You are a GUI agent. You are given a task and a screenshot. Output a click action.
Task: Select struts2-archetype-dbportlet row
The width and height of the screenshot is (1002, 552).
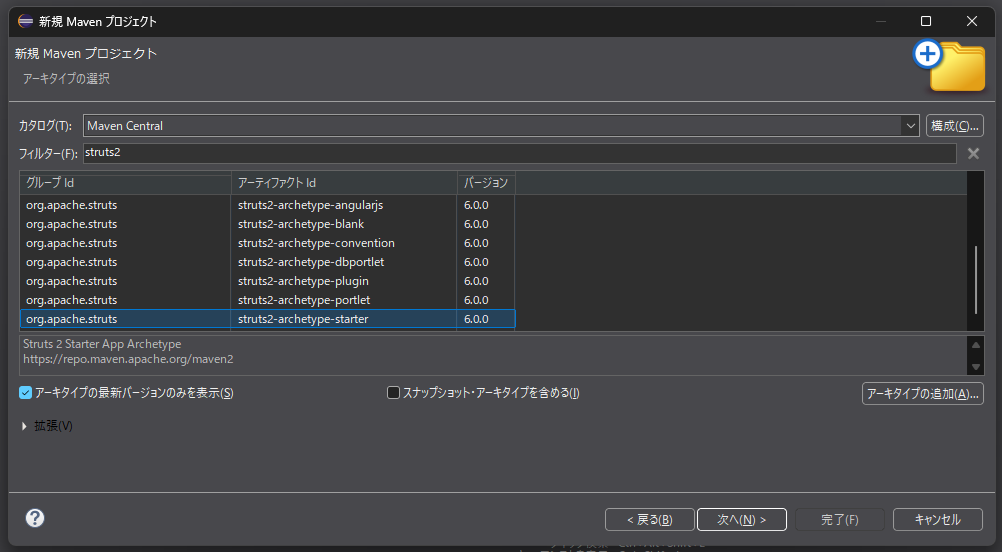[268, 262]
